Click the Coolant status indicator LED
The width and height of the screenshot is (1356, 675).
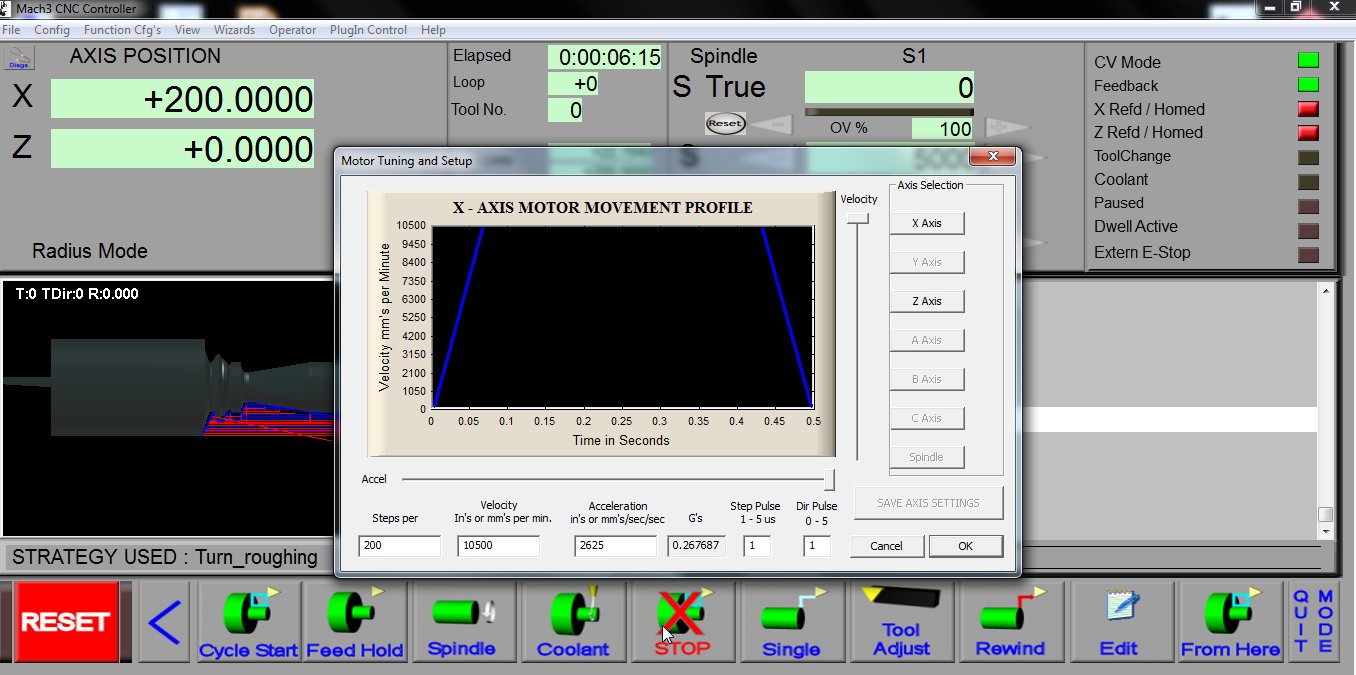[1308, 182]
